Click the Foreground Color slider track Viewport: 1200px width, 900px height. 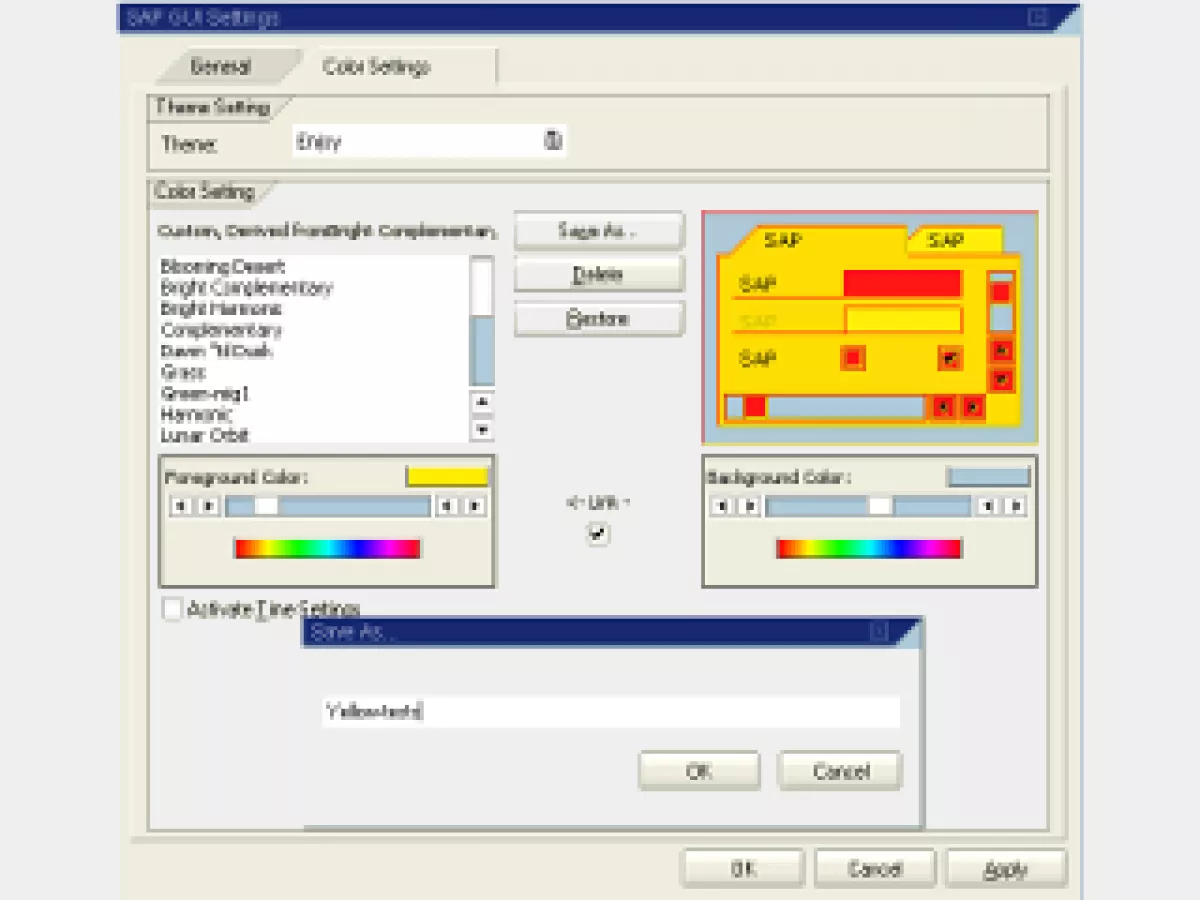328,506
